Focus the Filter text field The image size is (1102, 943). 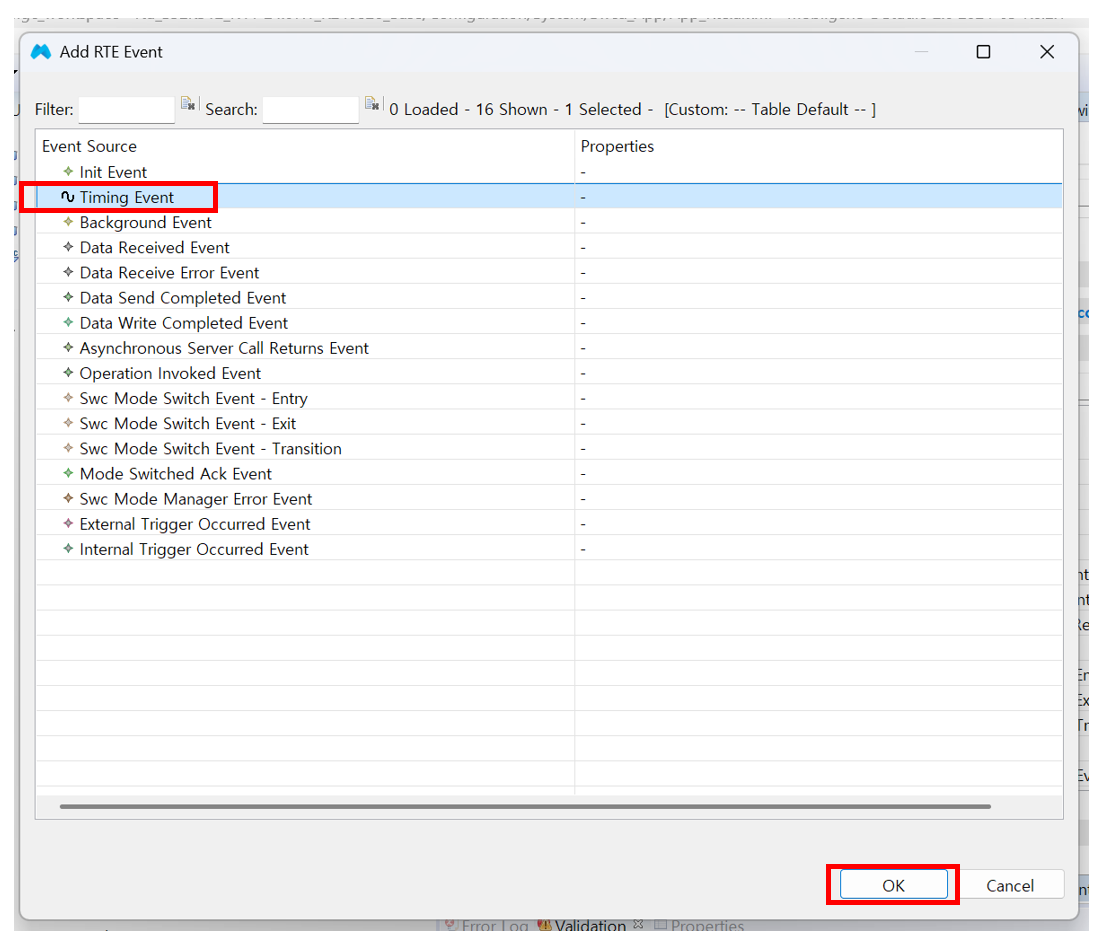click(x=126, y=109)
